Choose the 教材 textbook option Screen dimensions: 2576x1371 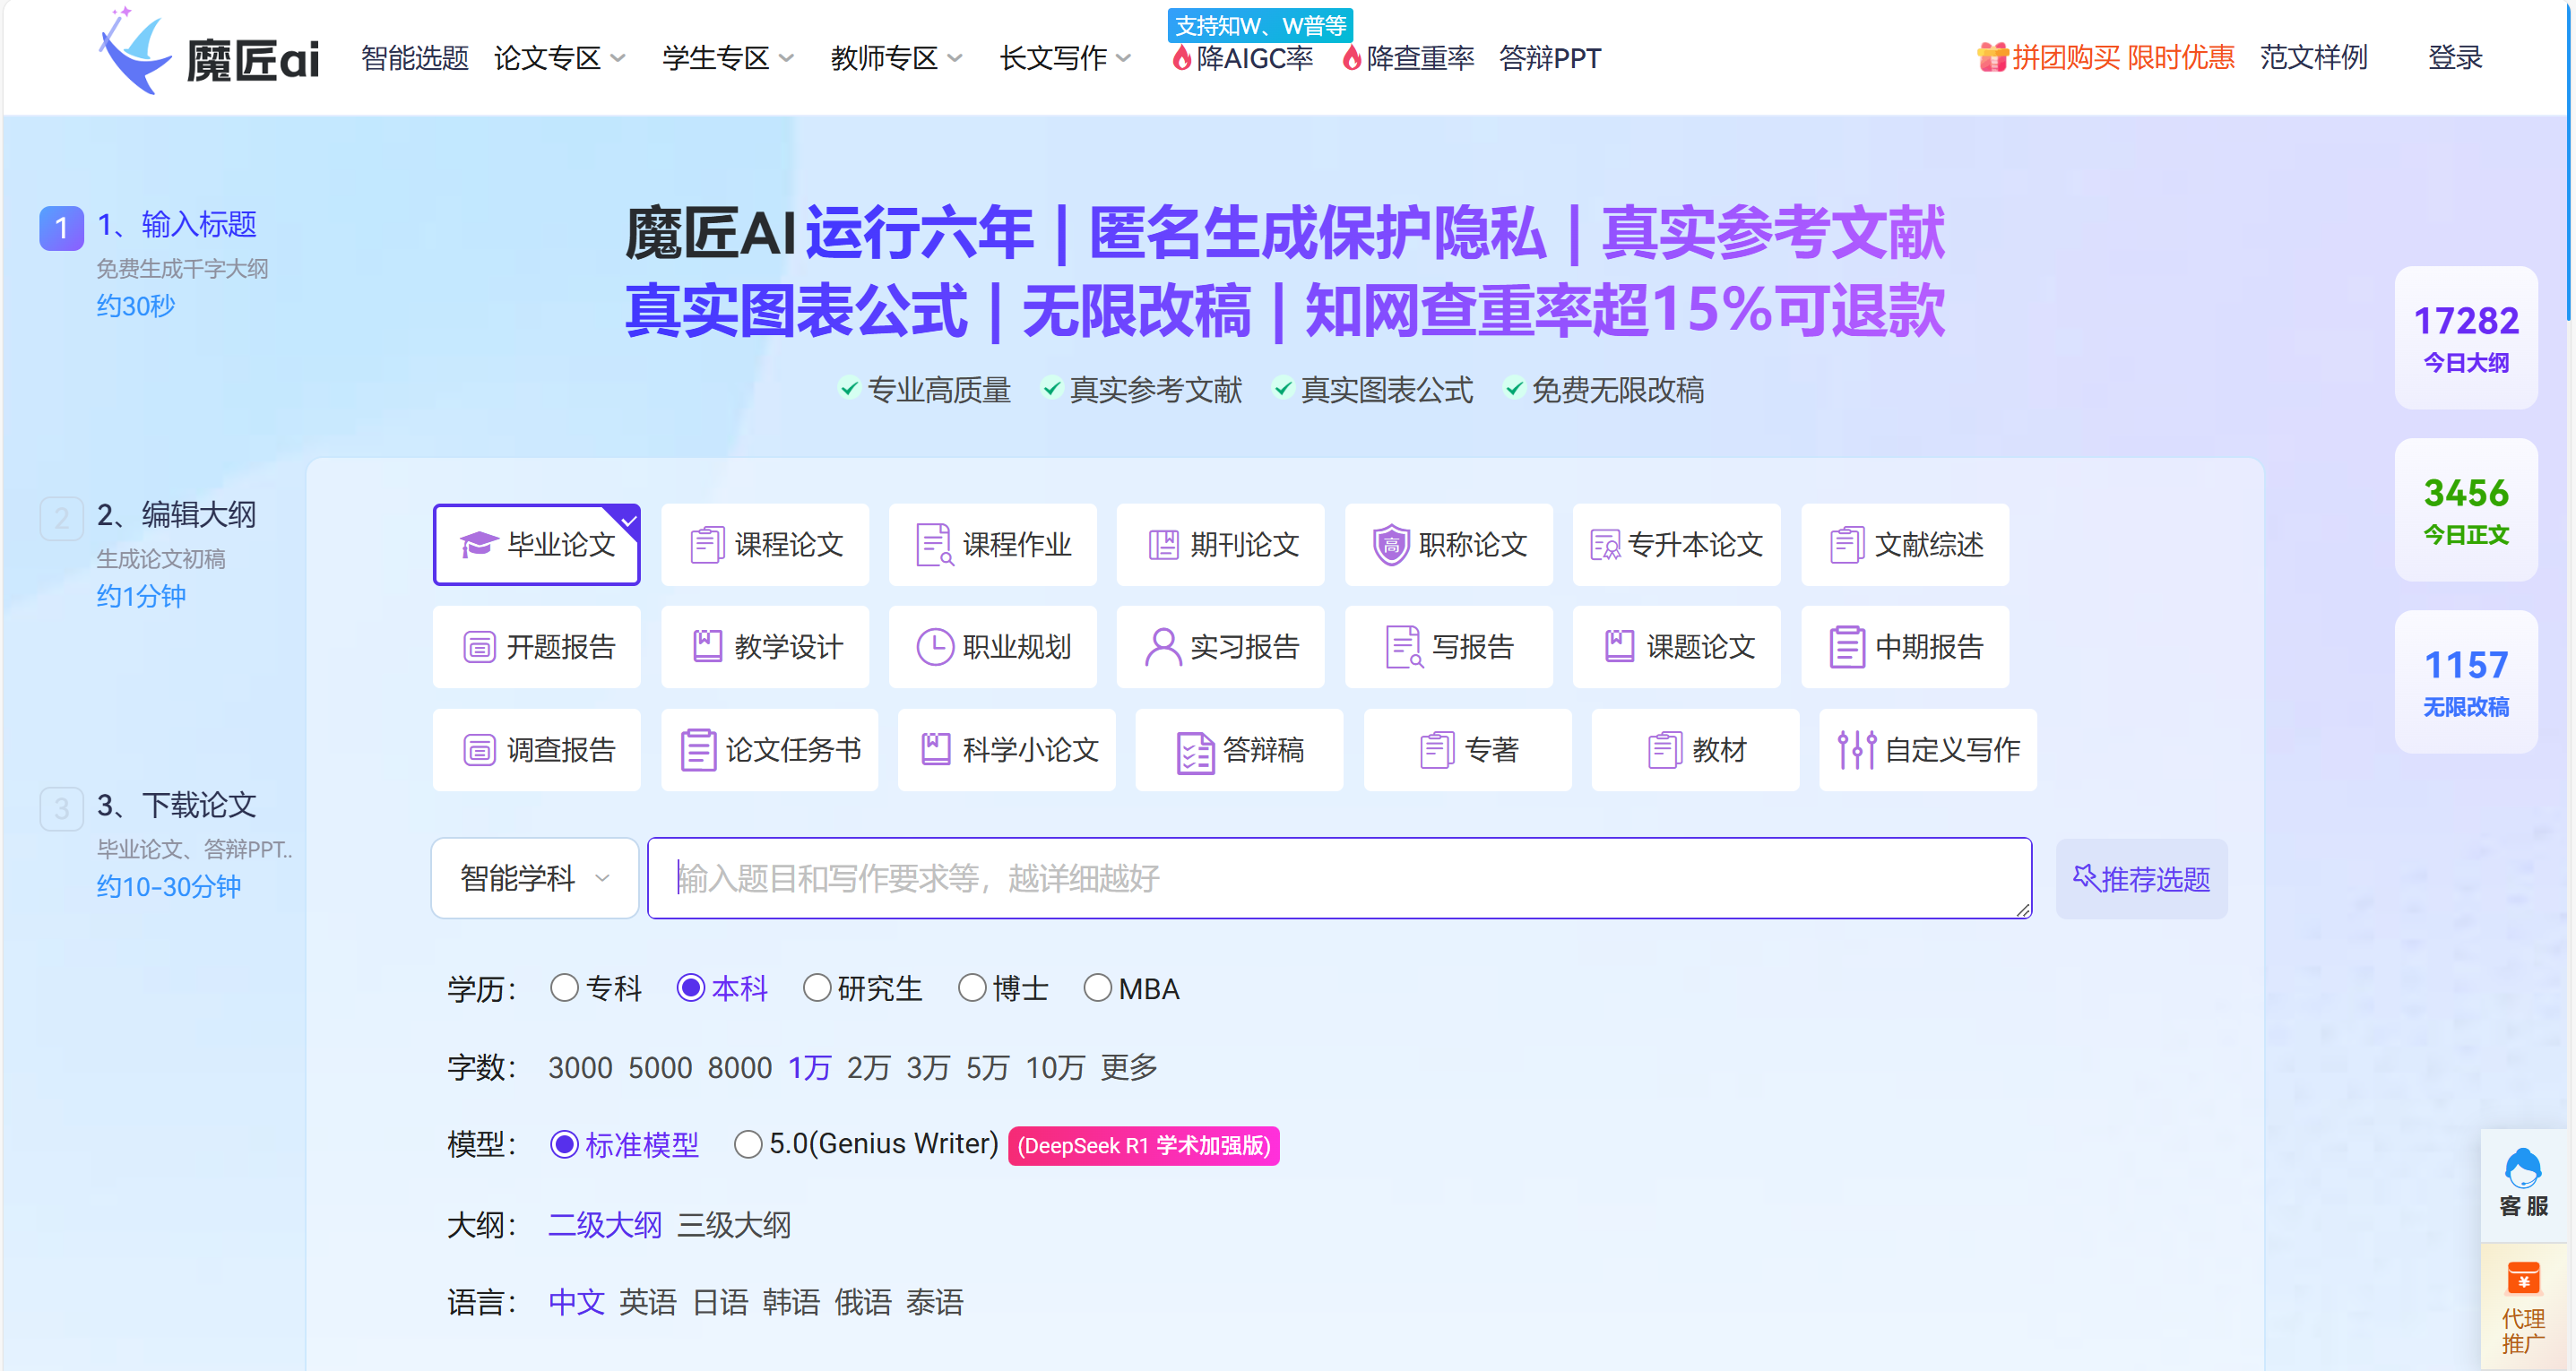1696,750
